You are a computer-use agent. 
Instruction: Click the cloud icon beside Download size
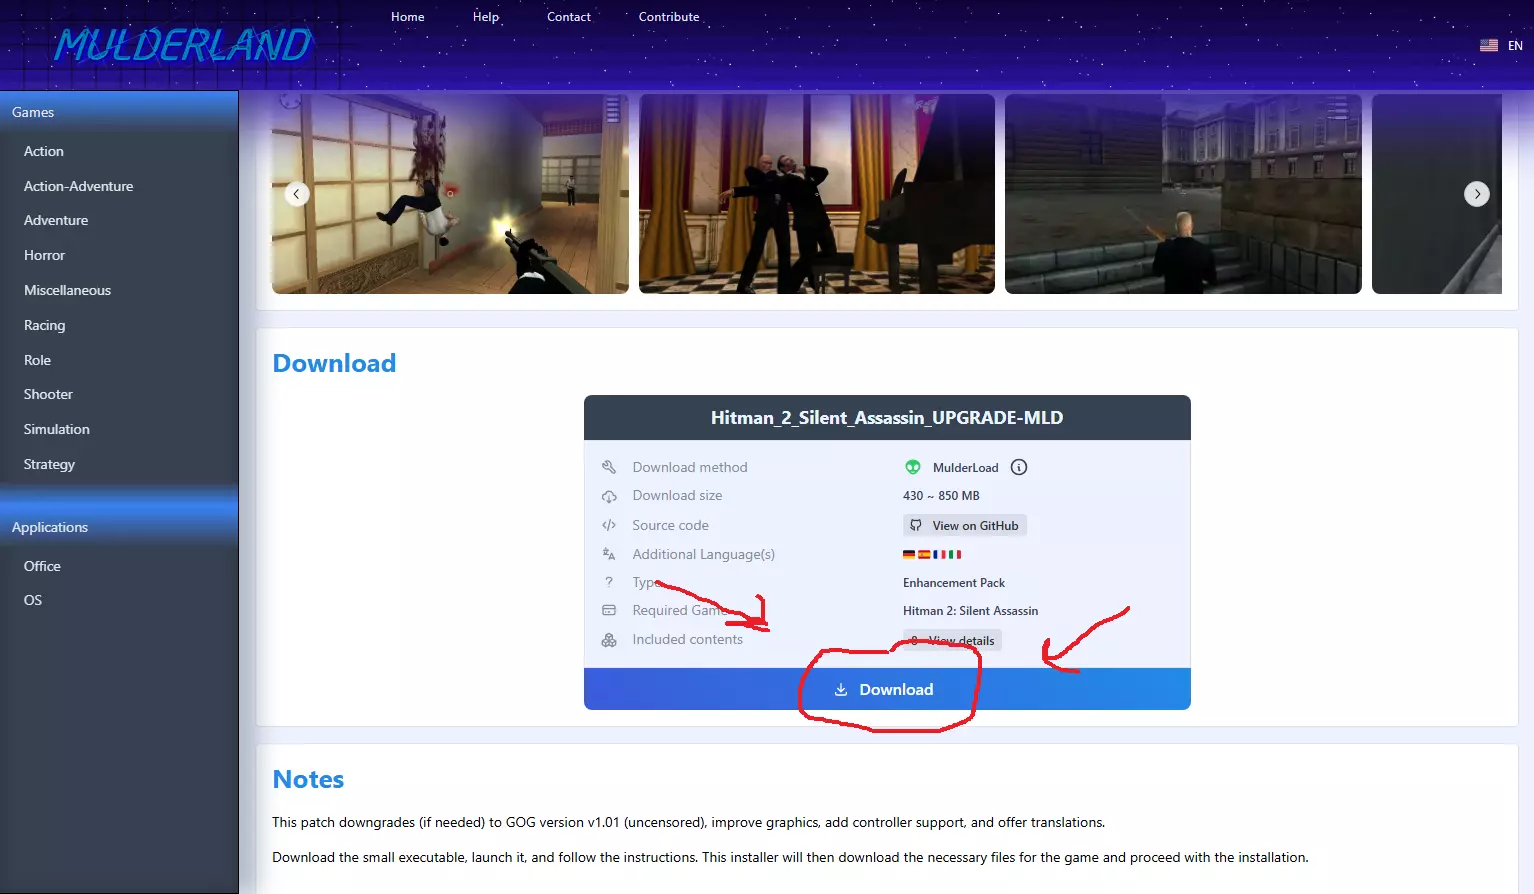tap(609, 496)
